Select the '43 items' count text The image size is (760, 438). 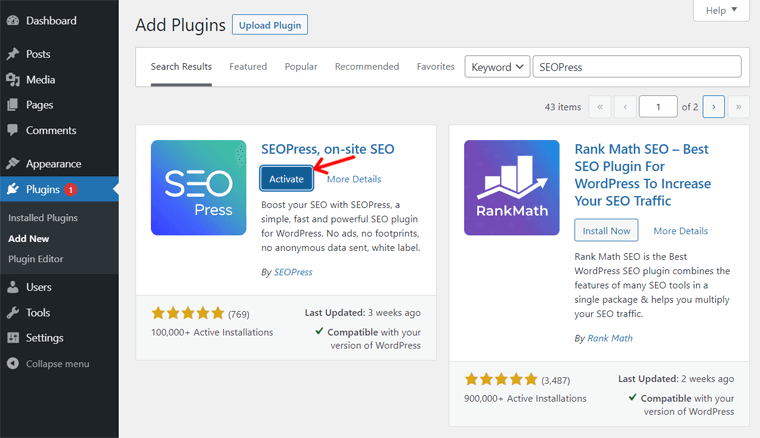[563, 107]
